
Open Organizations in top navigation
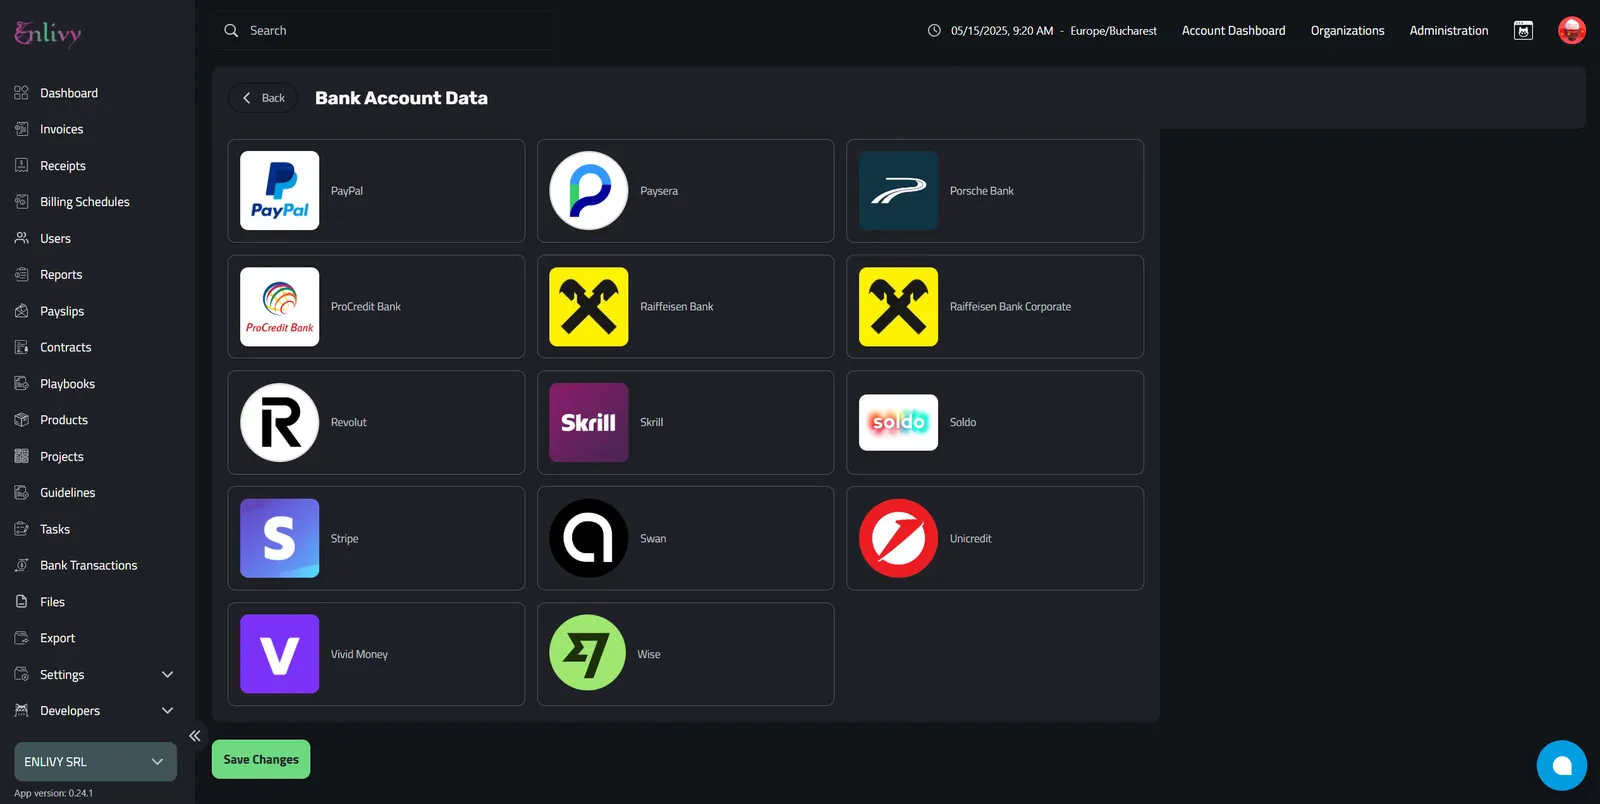1348,31
